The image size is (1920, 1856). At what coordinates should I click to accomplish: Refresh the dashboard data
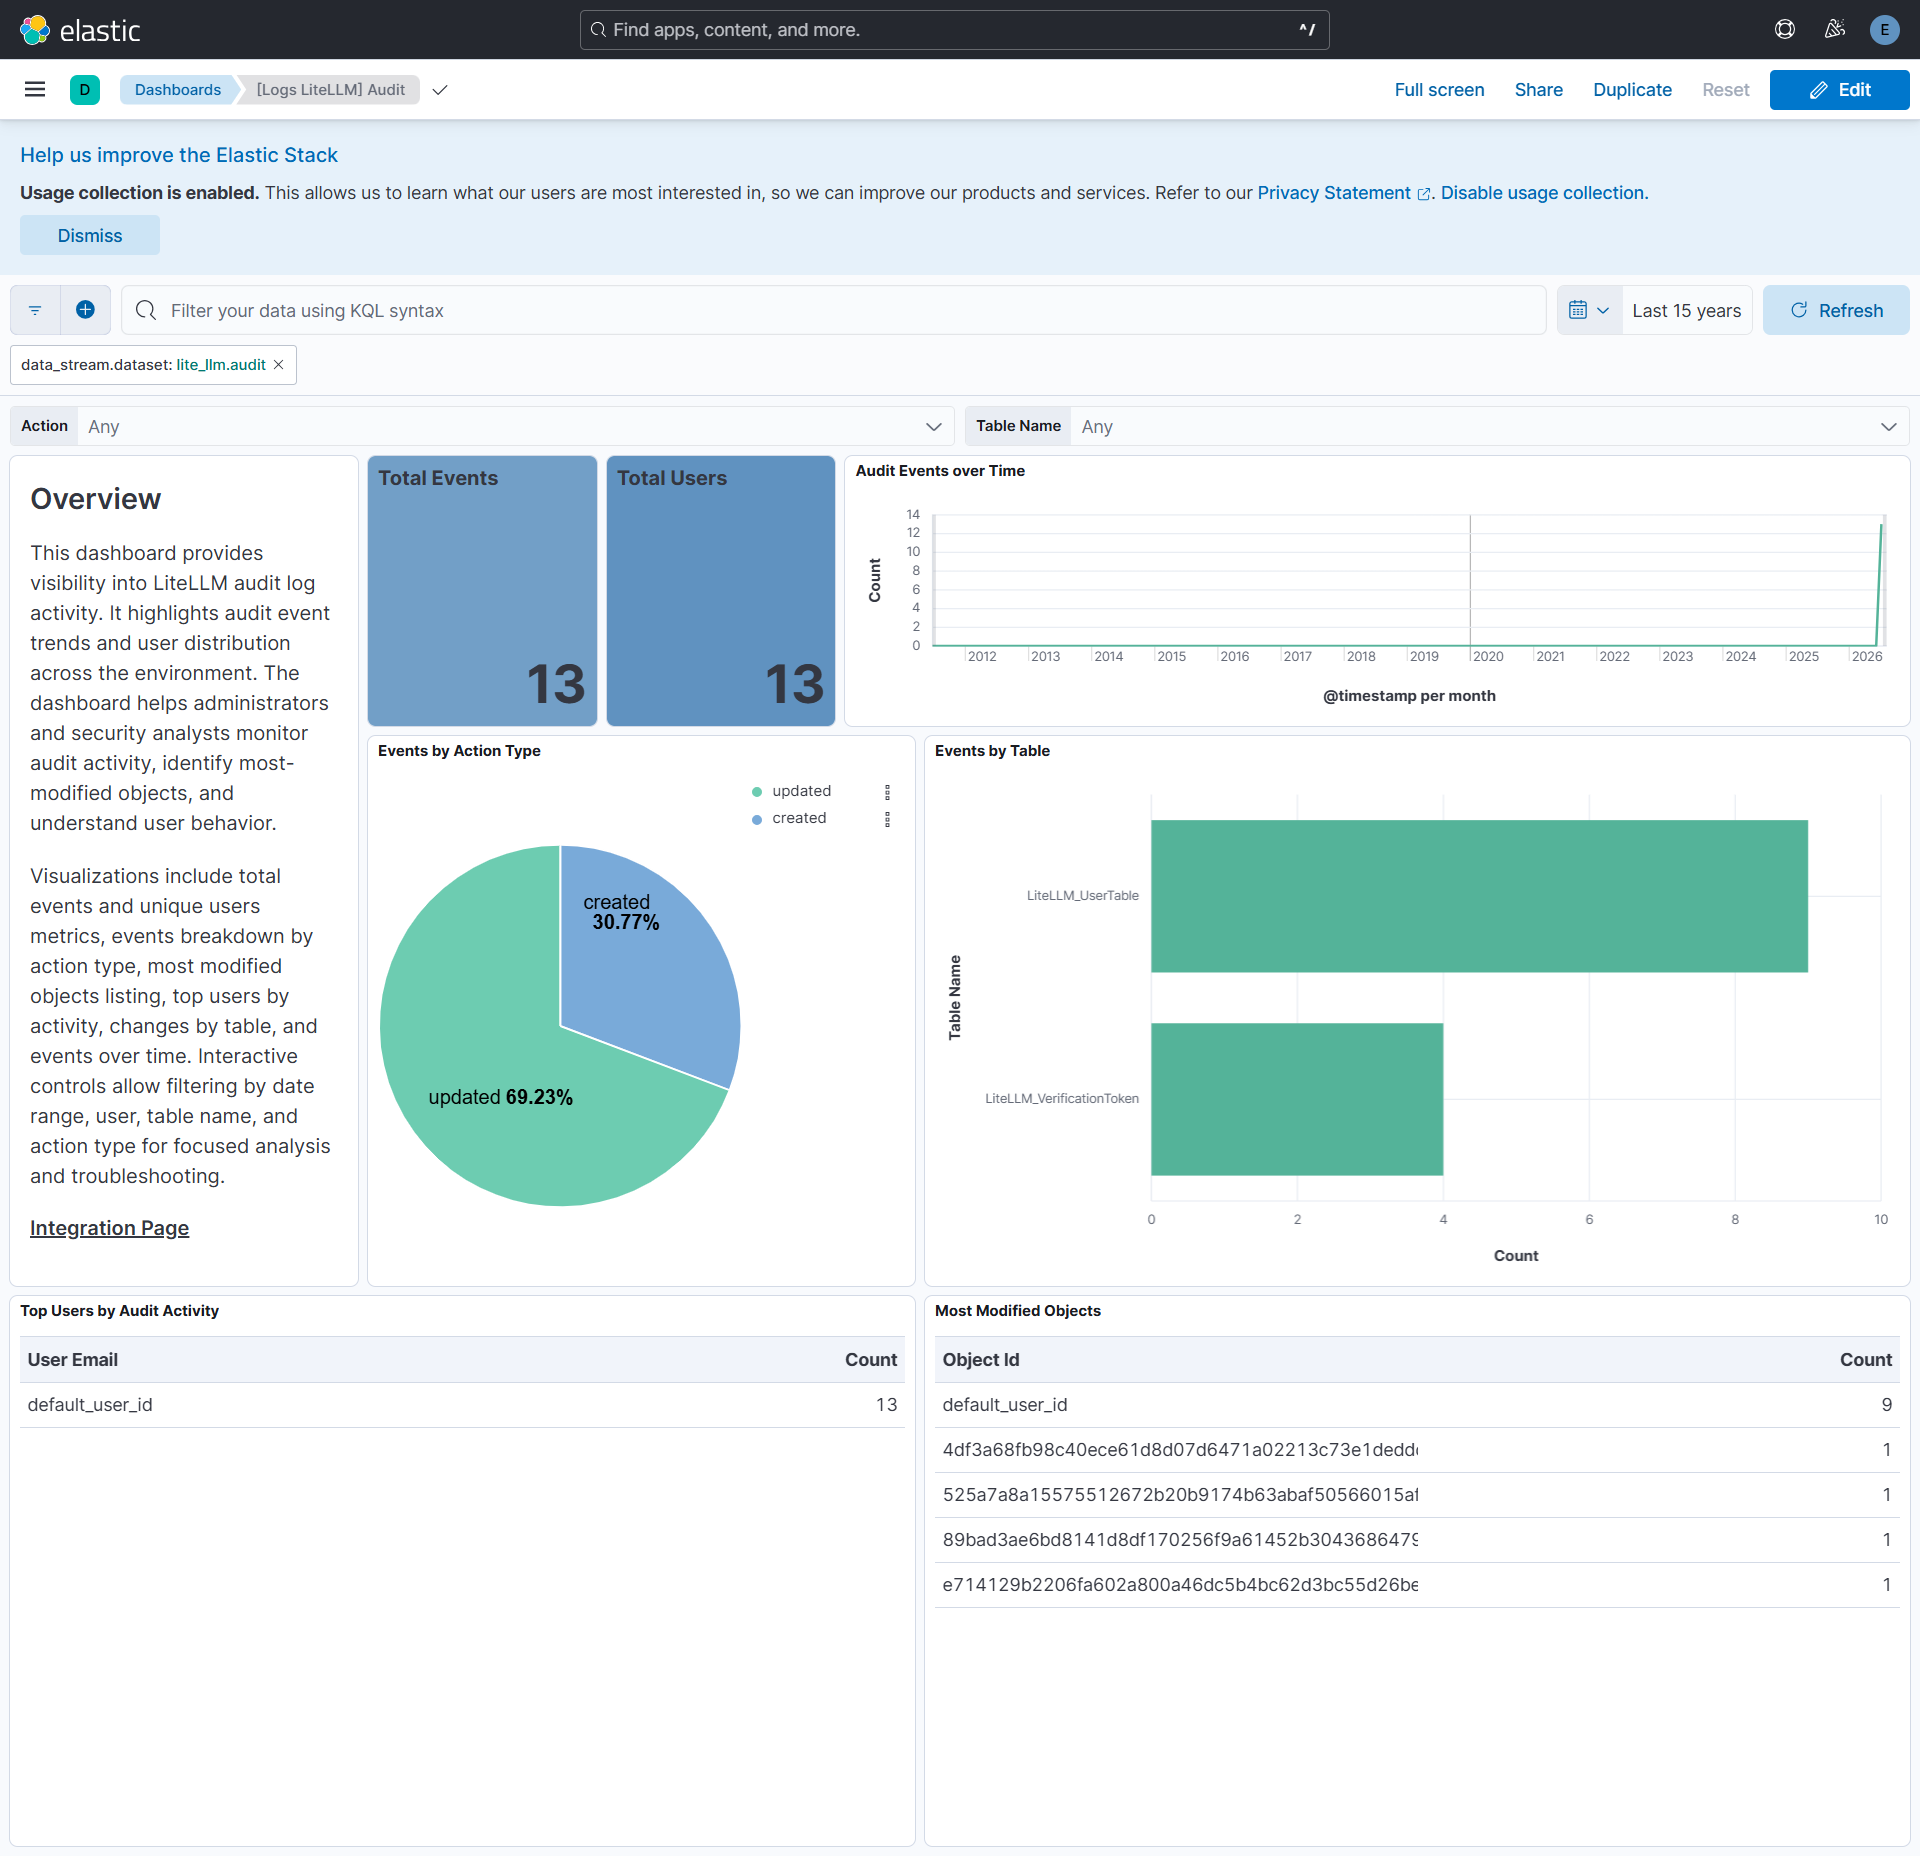tap(1835, 310)
